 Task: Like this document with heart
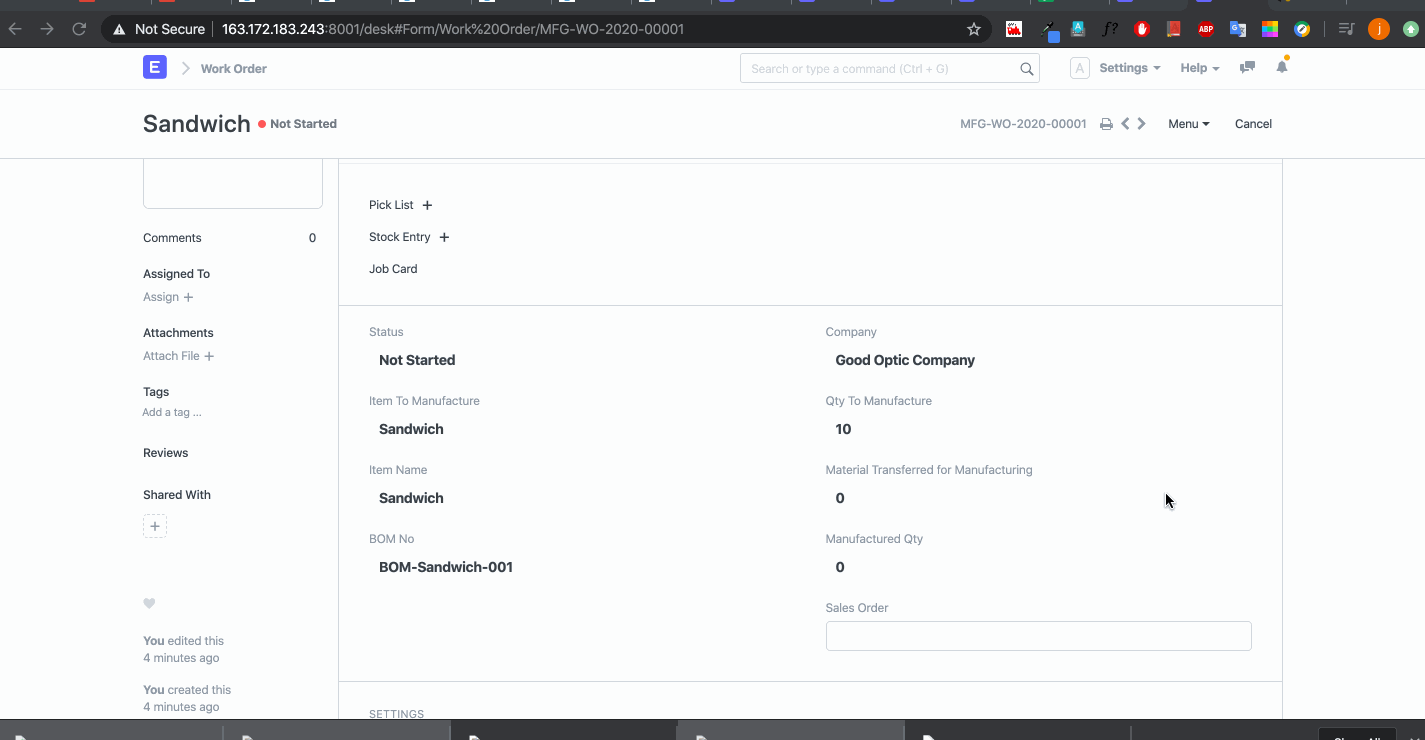(149, 603)
